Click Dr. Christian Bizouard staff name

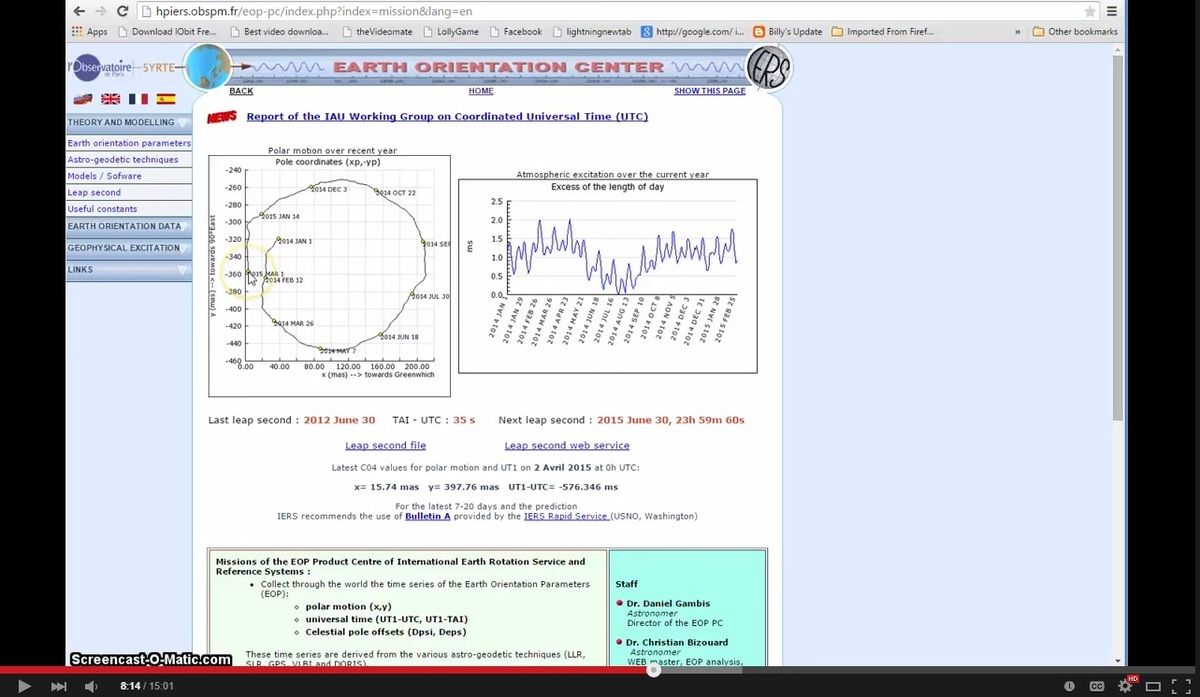677,643
